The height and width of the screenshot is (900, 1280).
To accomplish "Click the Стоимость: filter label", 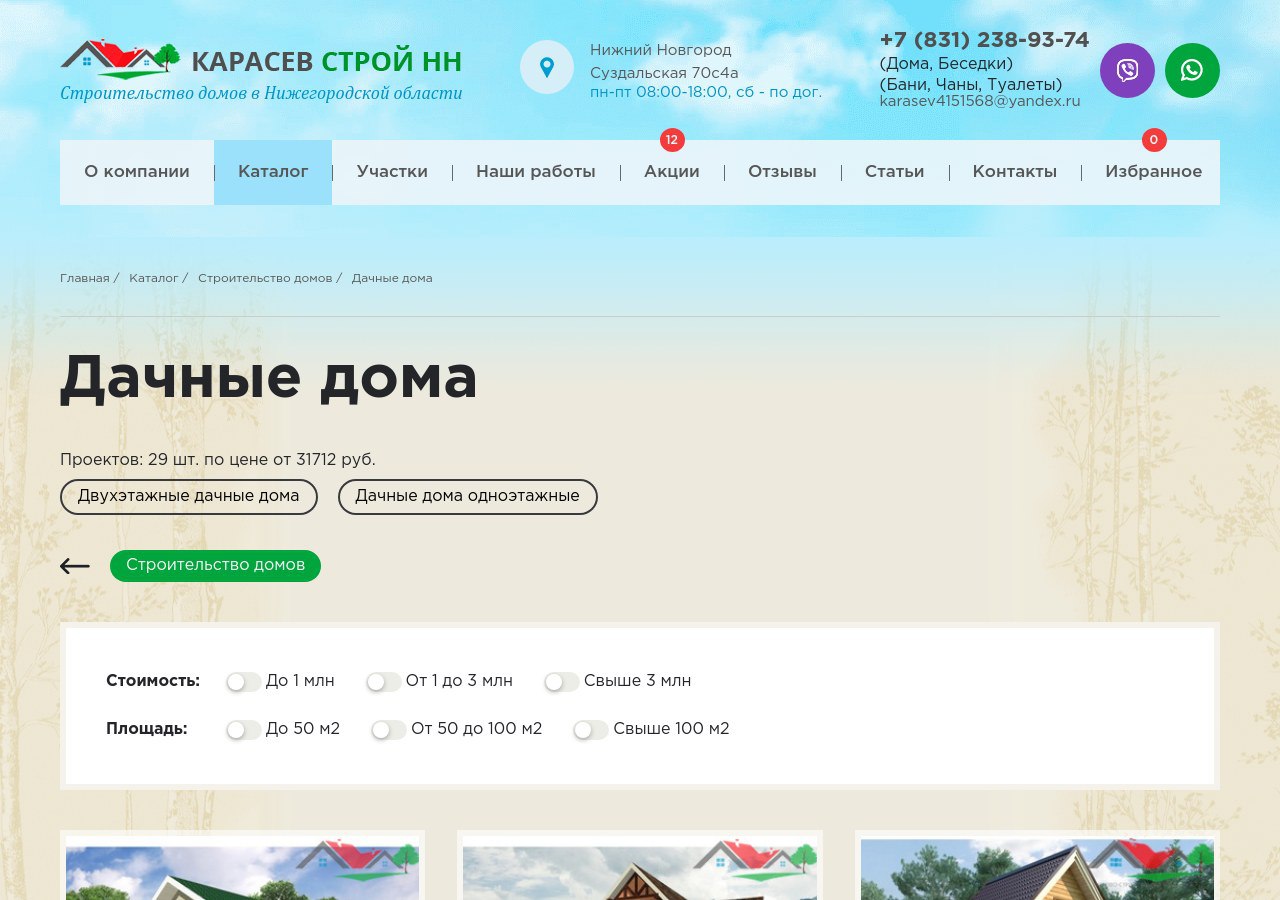I will 153,681.
